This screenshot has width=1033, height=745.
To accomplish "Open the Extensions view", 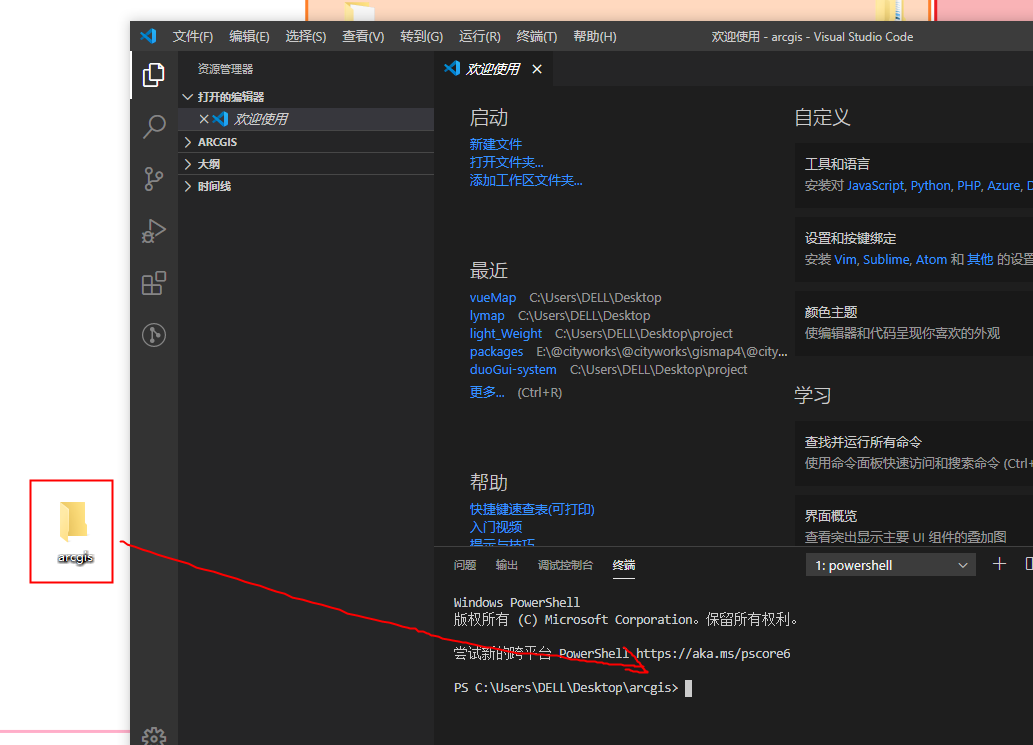I will (154, 283).
